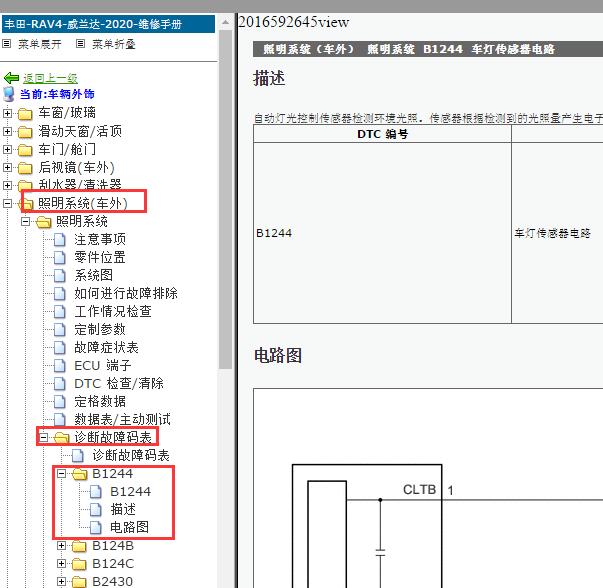Click the B1244 cell in DTC table

pos(382,233)
